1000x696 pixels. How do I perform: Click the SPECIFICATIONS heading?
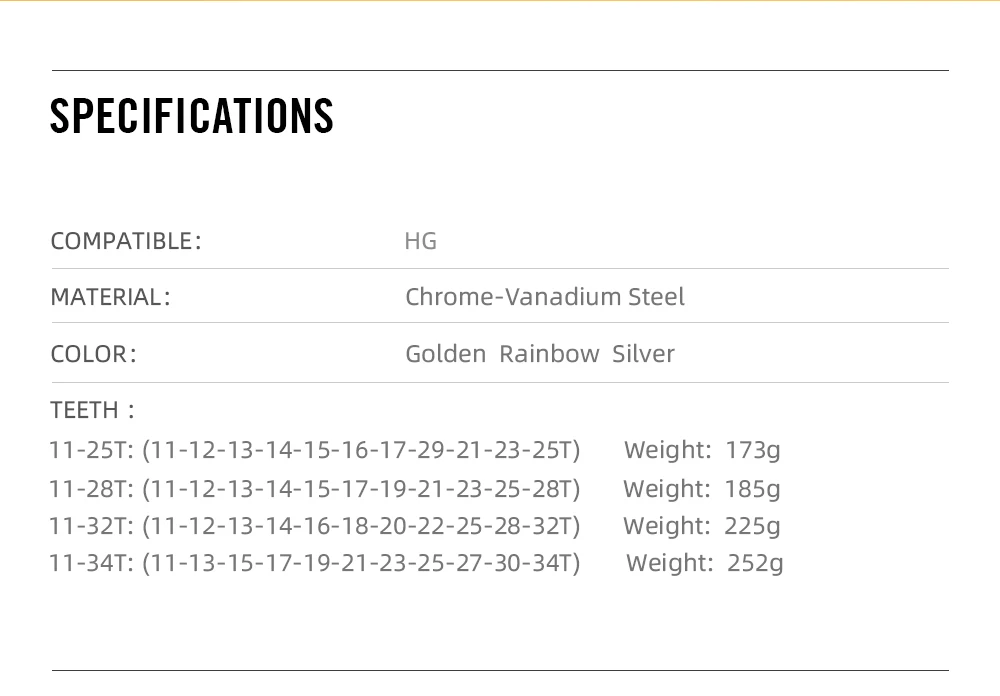coord(192,116)
